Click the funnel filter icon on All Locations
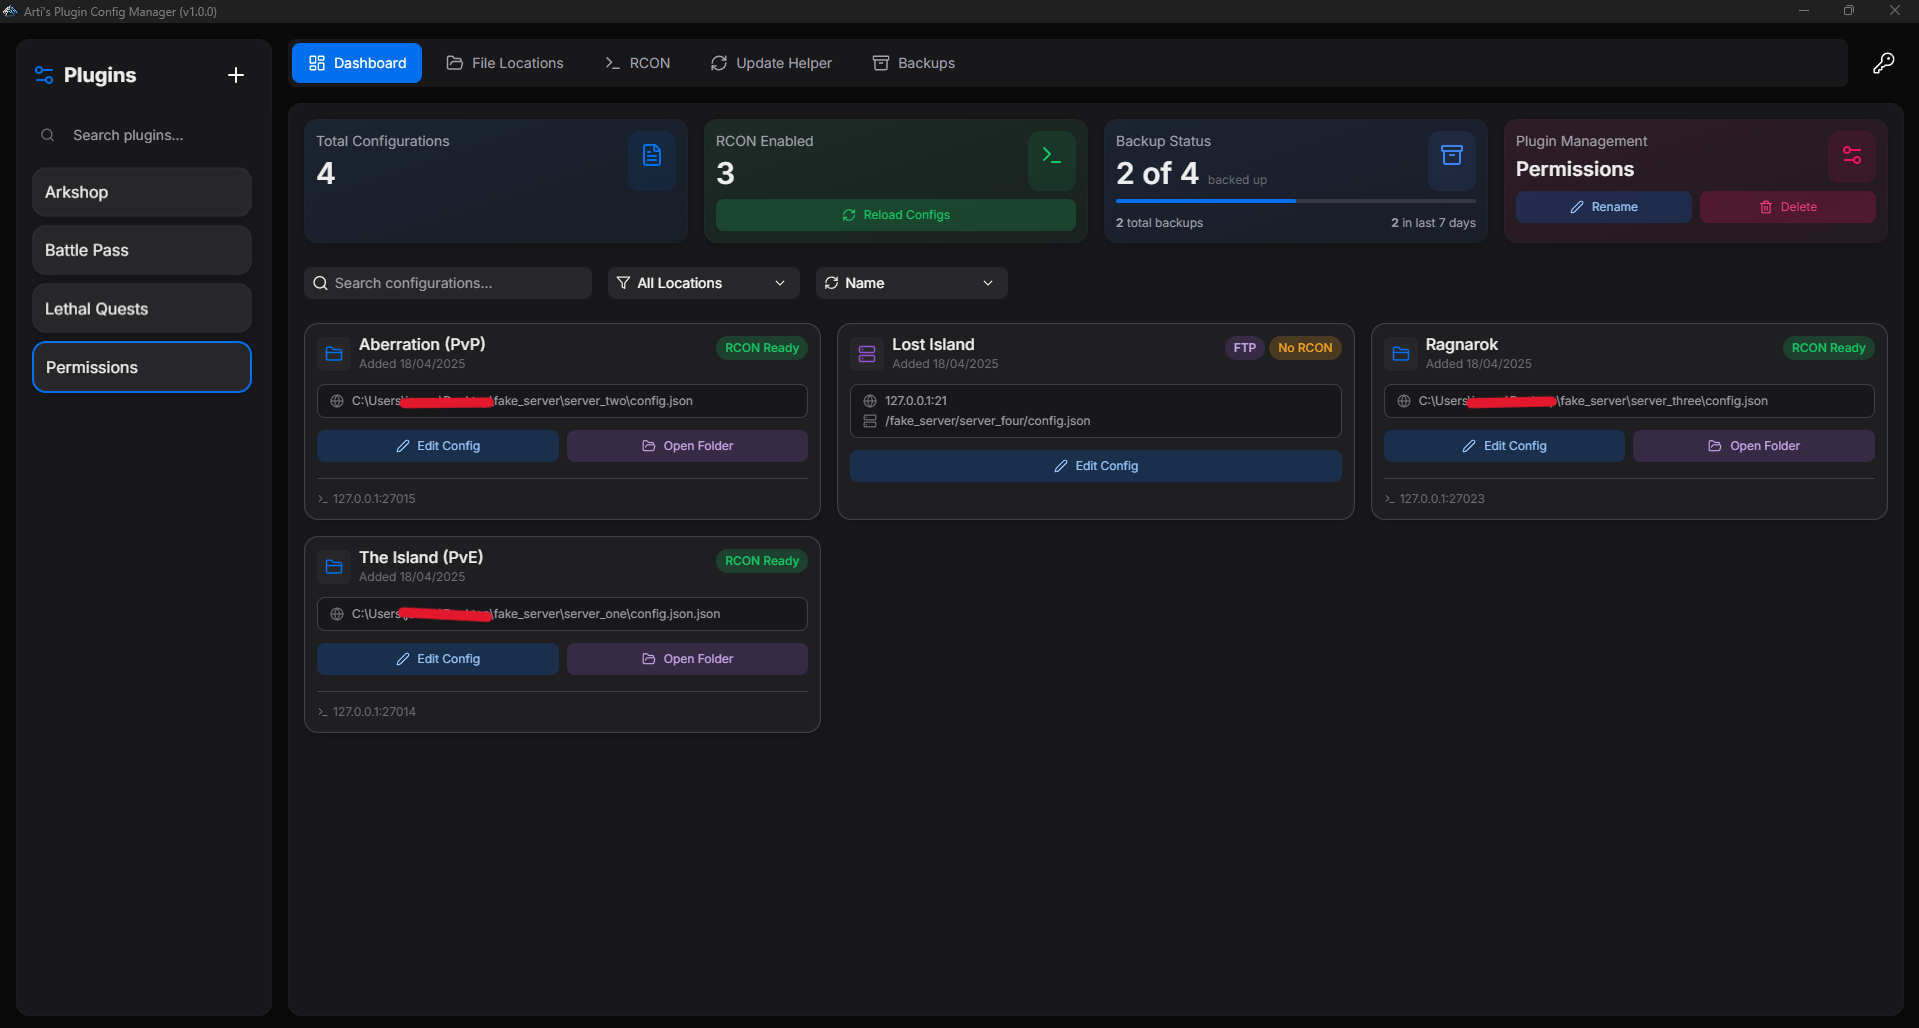This screenshot has height=1028, width=1919. (x=624, y=283)
